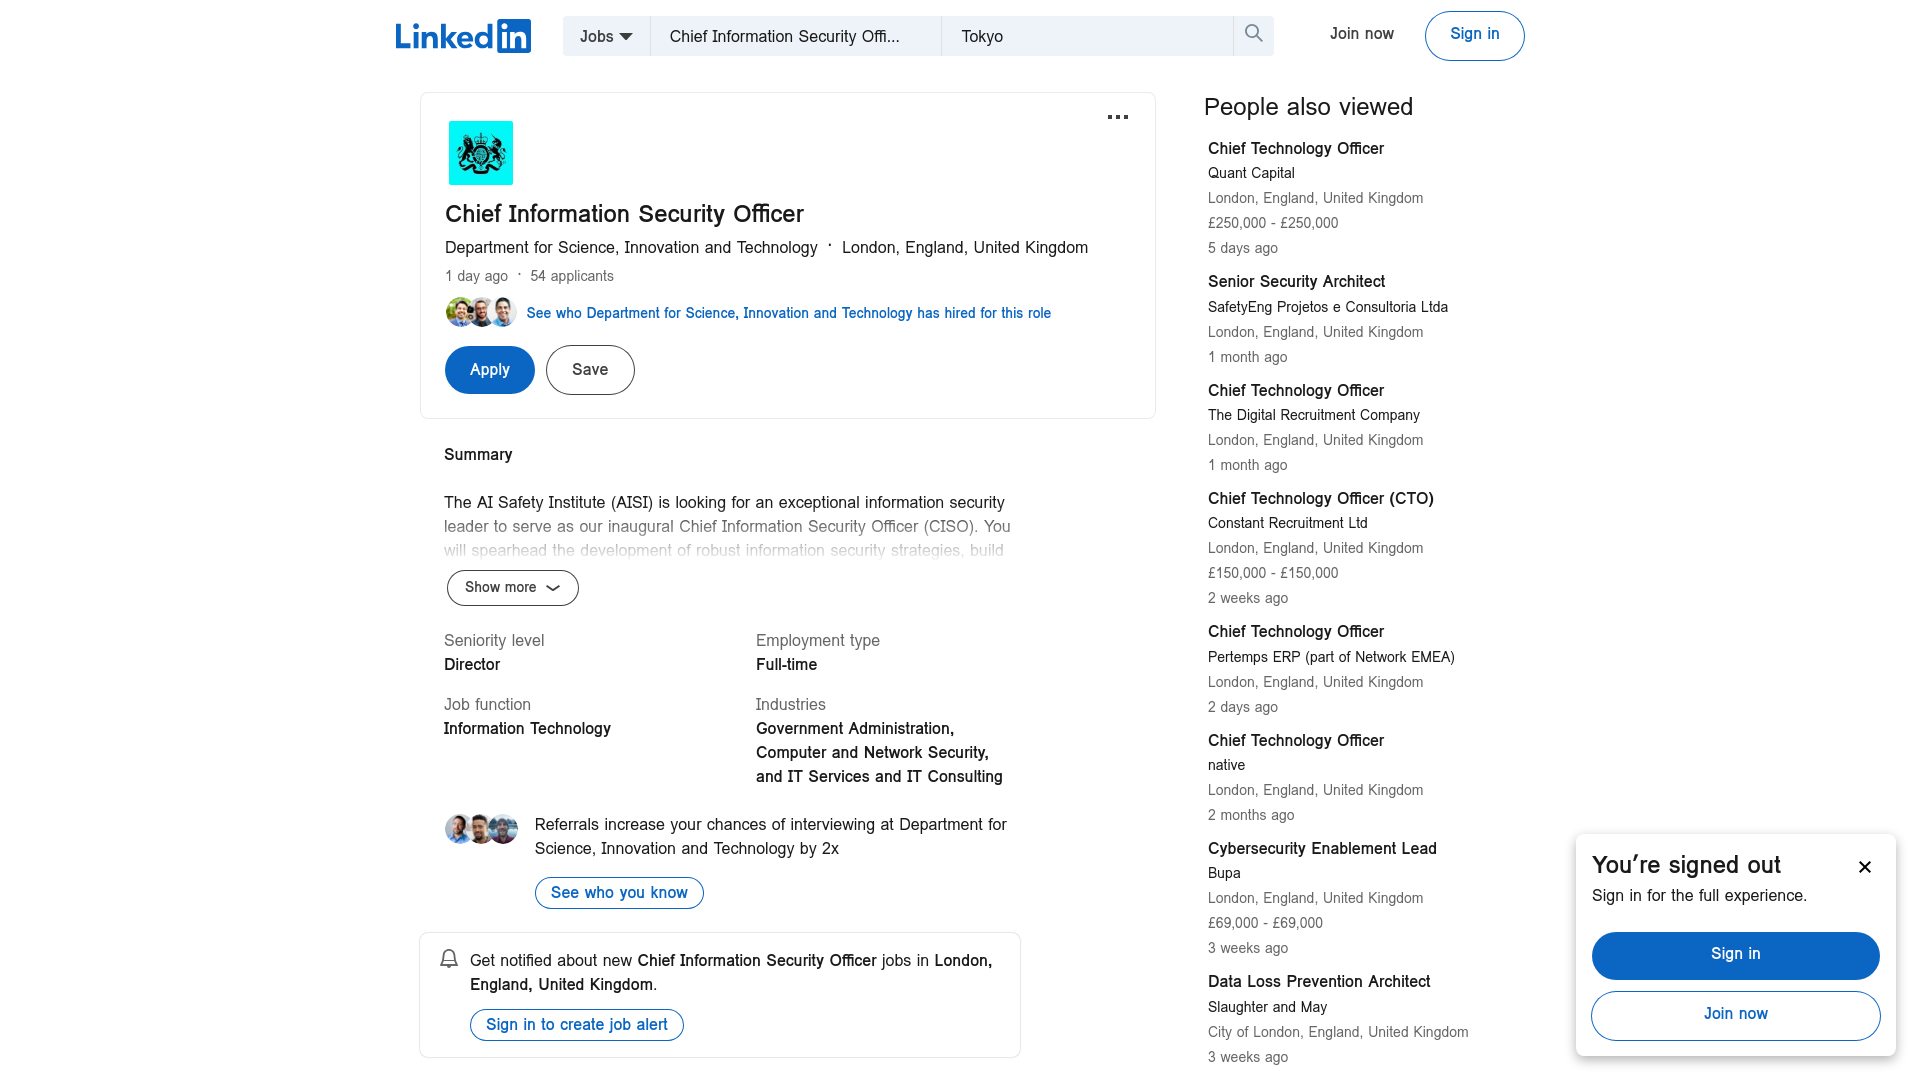Select the Chief Information Security Officer search field
The image size is (1920, 1080).
794,36
